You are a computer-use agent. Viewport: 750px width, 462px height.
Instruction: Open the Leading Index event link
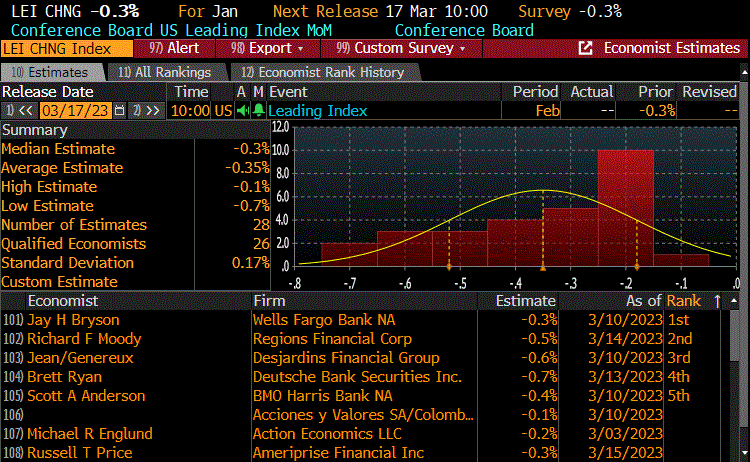pos(318,111)
